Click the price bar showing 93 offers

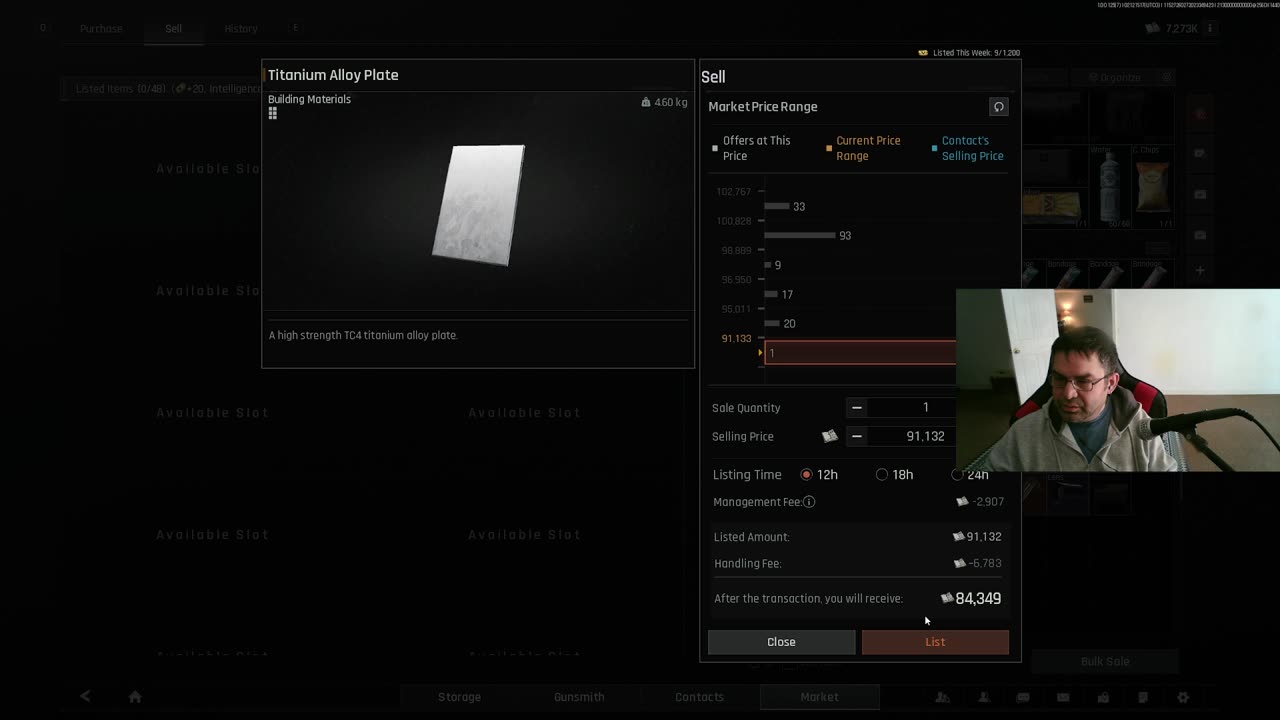(799, 236)
